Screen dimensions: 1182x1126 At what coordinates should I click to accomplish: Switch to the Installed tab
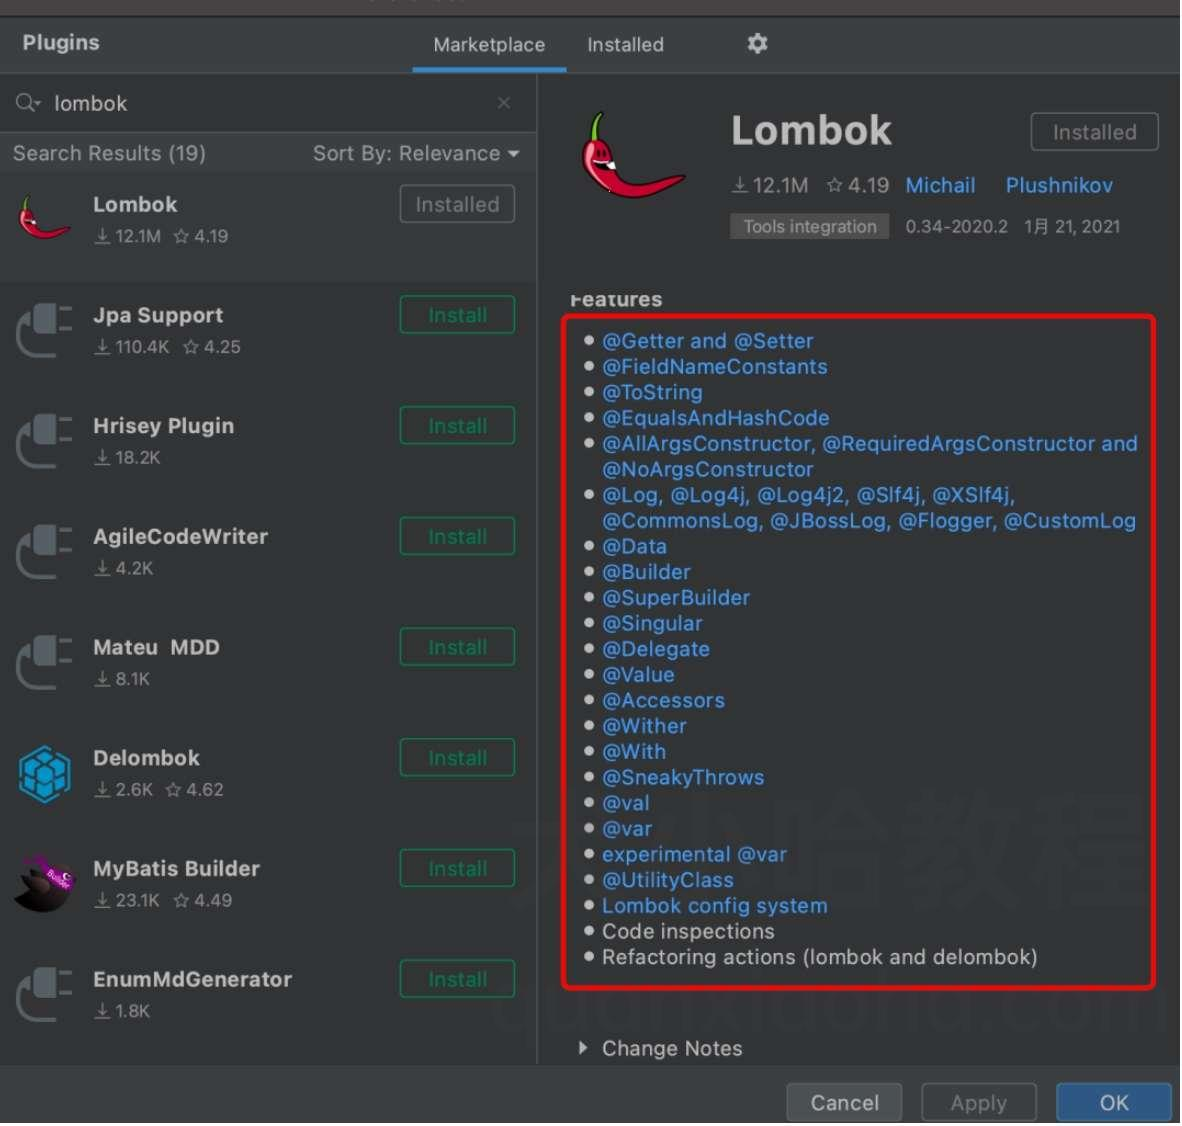pyautogui.click(x=625, y=45)
